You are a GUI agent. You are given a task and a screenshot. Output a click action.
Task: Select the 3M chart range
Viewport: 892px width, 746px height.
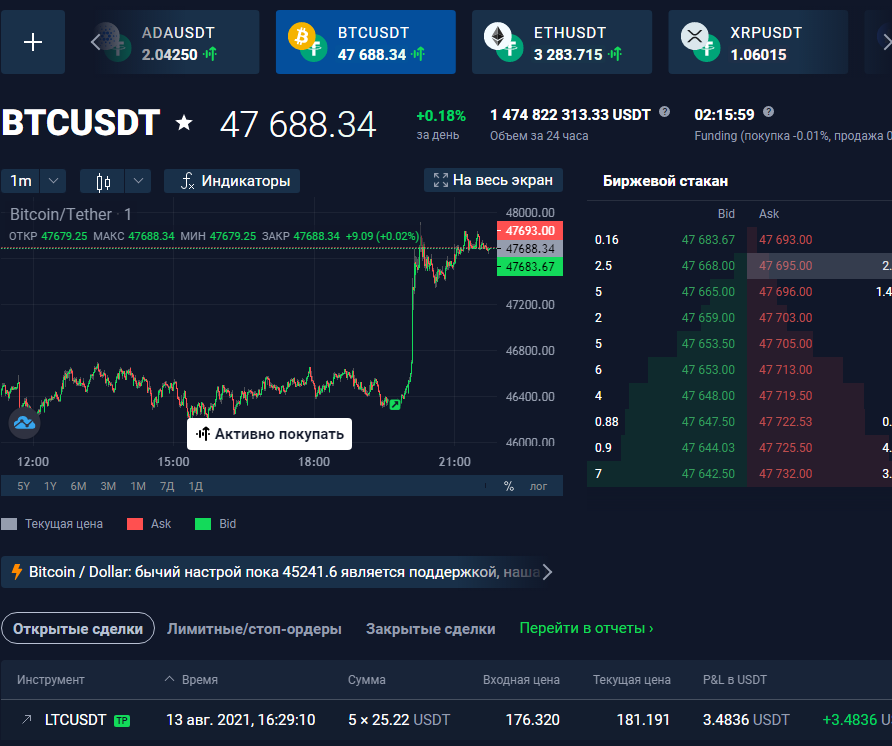point(108,486)
